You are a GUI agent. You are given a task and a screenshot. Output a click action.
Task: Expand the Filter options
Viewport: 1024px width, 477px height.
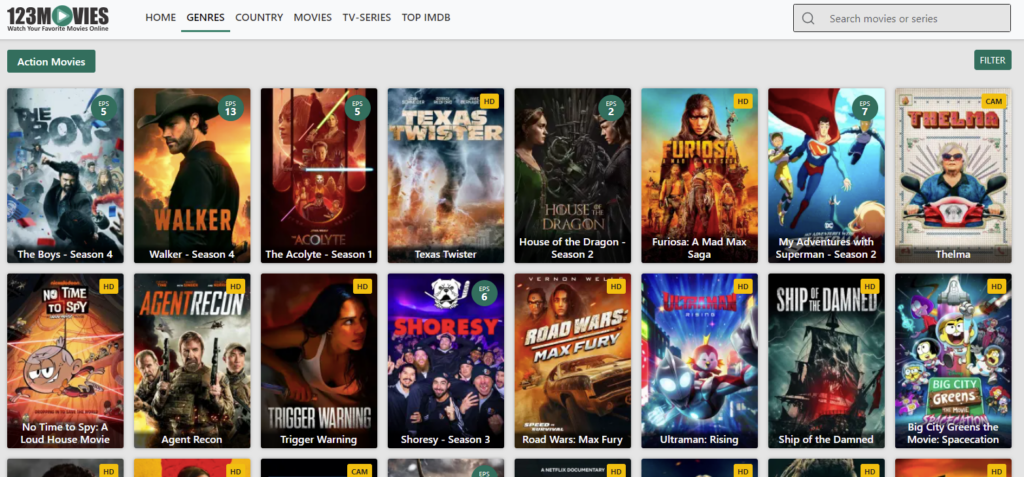pos(992,60)
